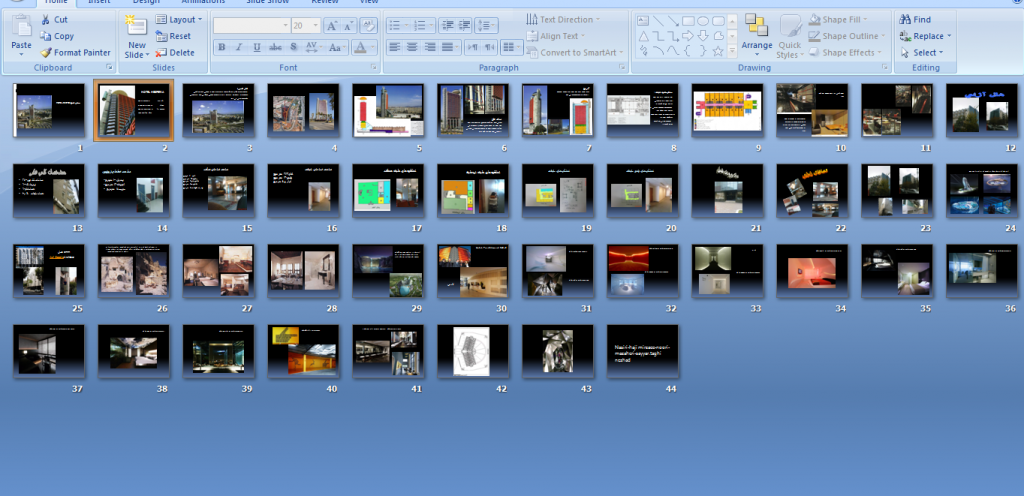Switch to the Home ribbon tab

tap(56, 2)
